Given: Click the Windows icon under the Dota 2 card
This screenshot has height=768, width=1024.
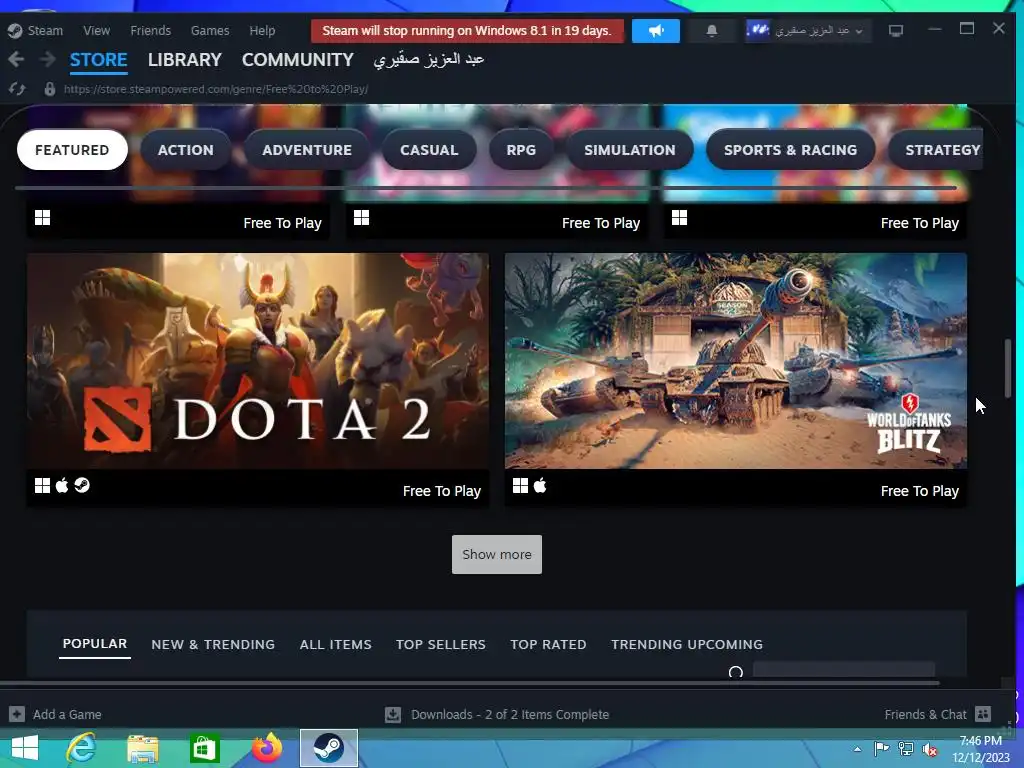Looking at the screenshot, I should (42, 485).
